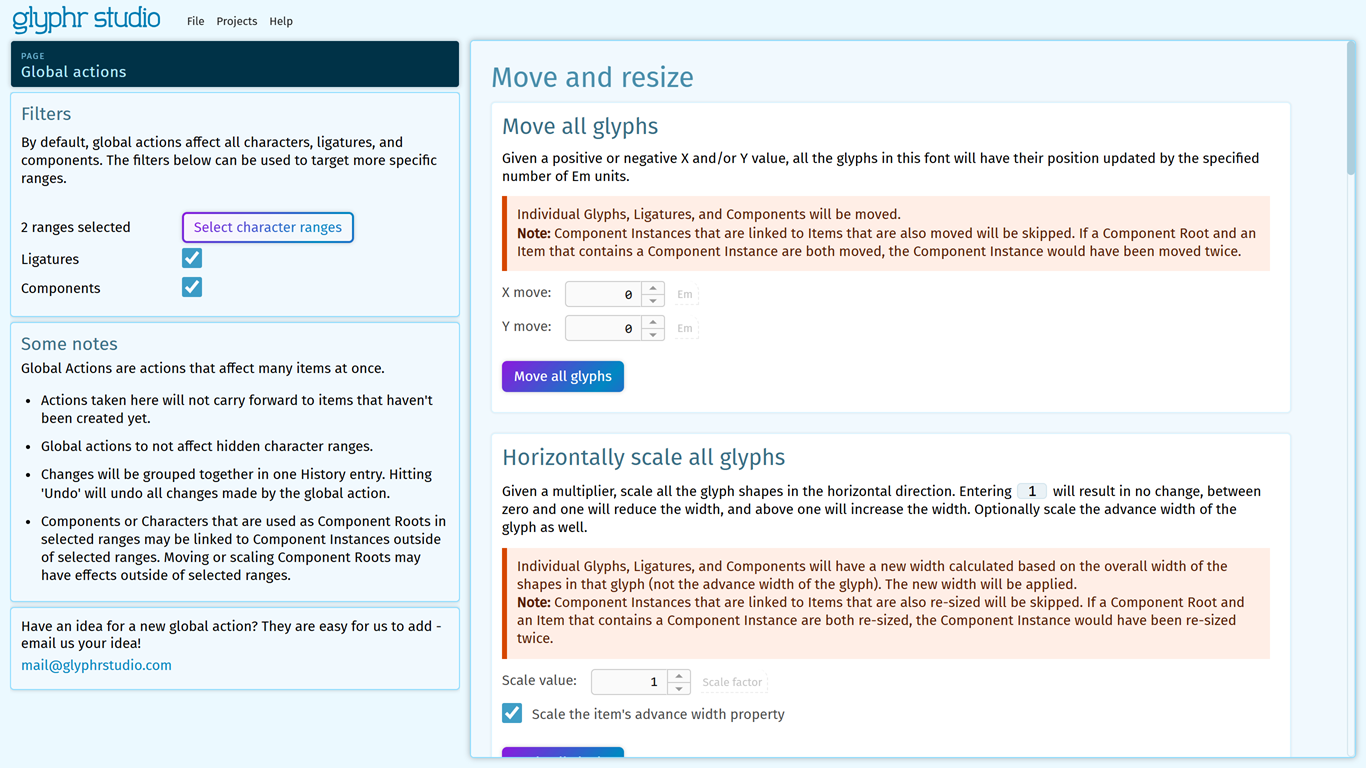Click the Move all glyphs button
This screenshot has height=768, width=1366.
[563, 376]
